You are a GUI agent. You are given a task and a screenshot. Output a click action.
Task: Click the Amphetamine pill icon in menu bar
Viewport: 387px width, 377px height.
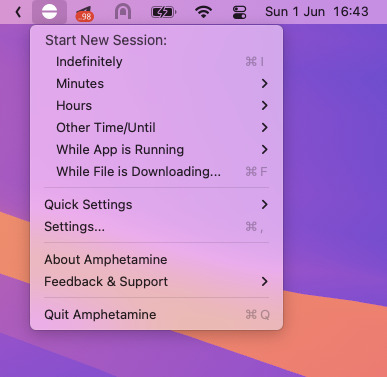coord(49,12)
